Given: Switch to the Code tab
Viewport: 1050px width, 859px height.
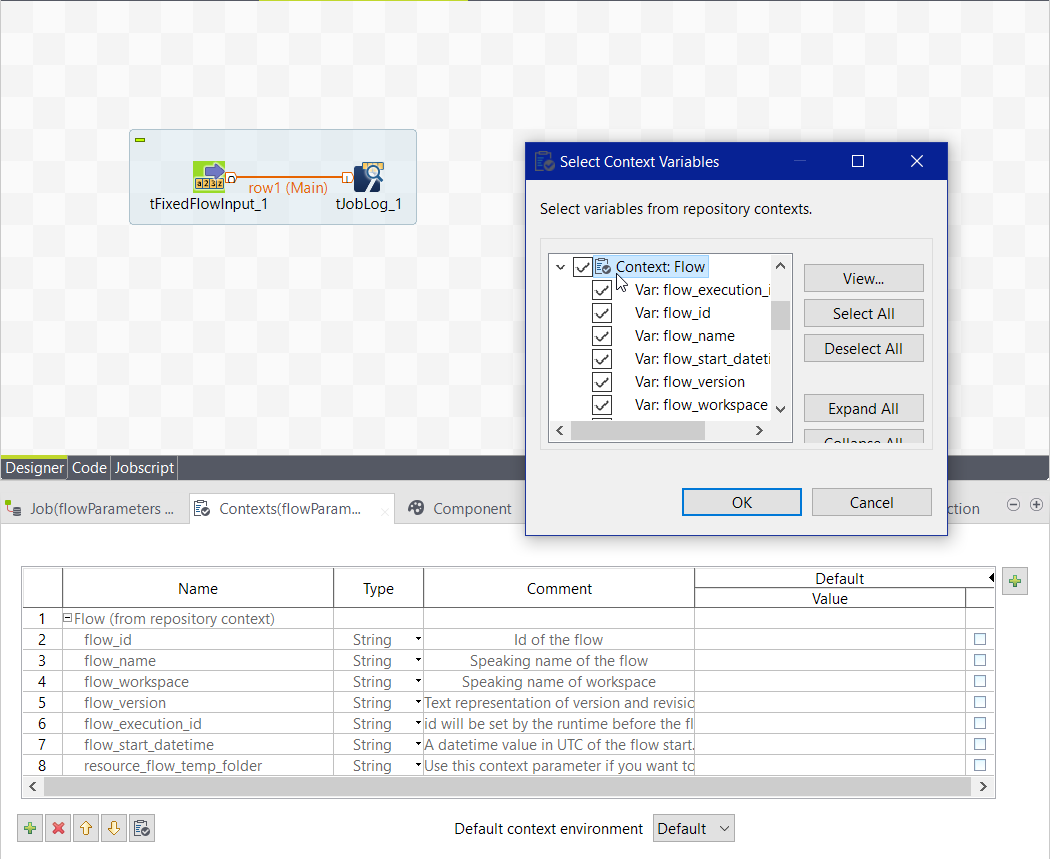Looking at the screenshot, I should tap(89, 467).
